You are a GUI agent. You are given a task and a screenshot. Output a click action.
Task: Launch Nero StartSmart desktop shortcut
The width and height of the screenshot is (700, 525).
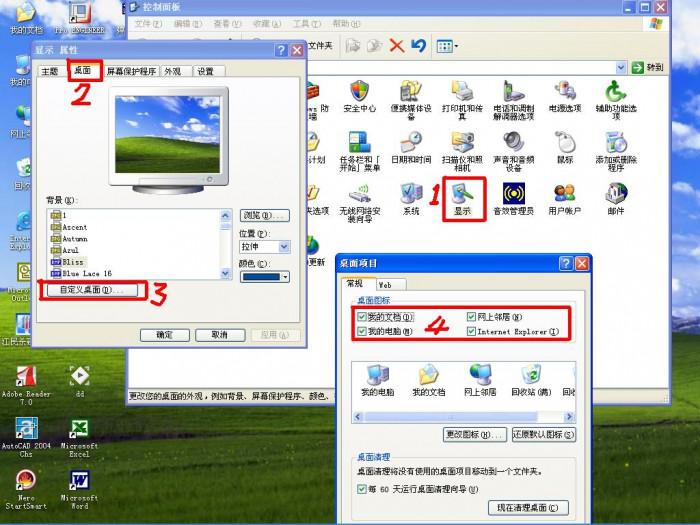26,489
